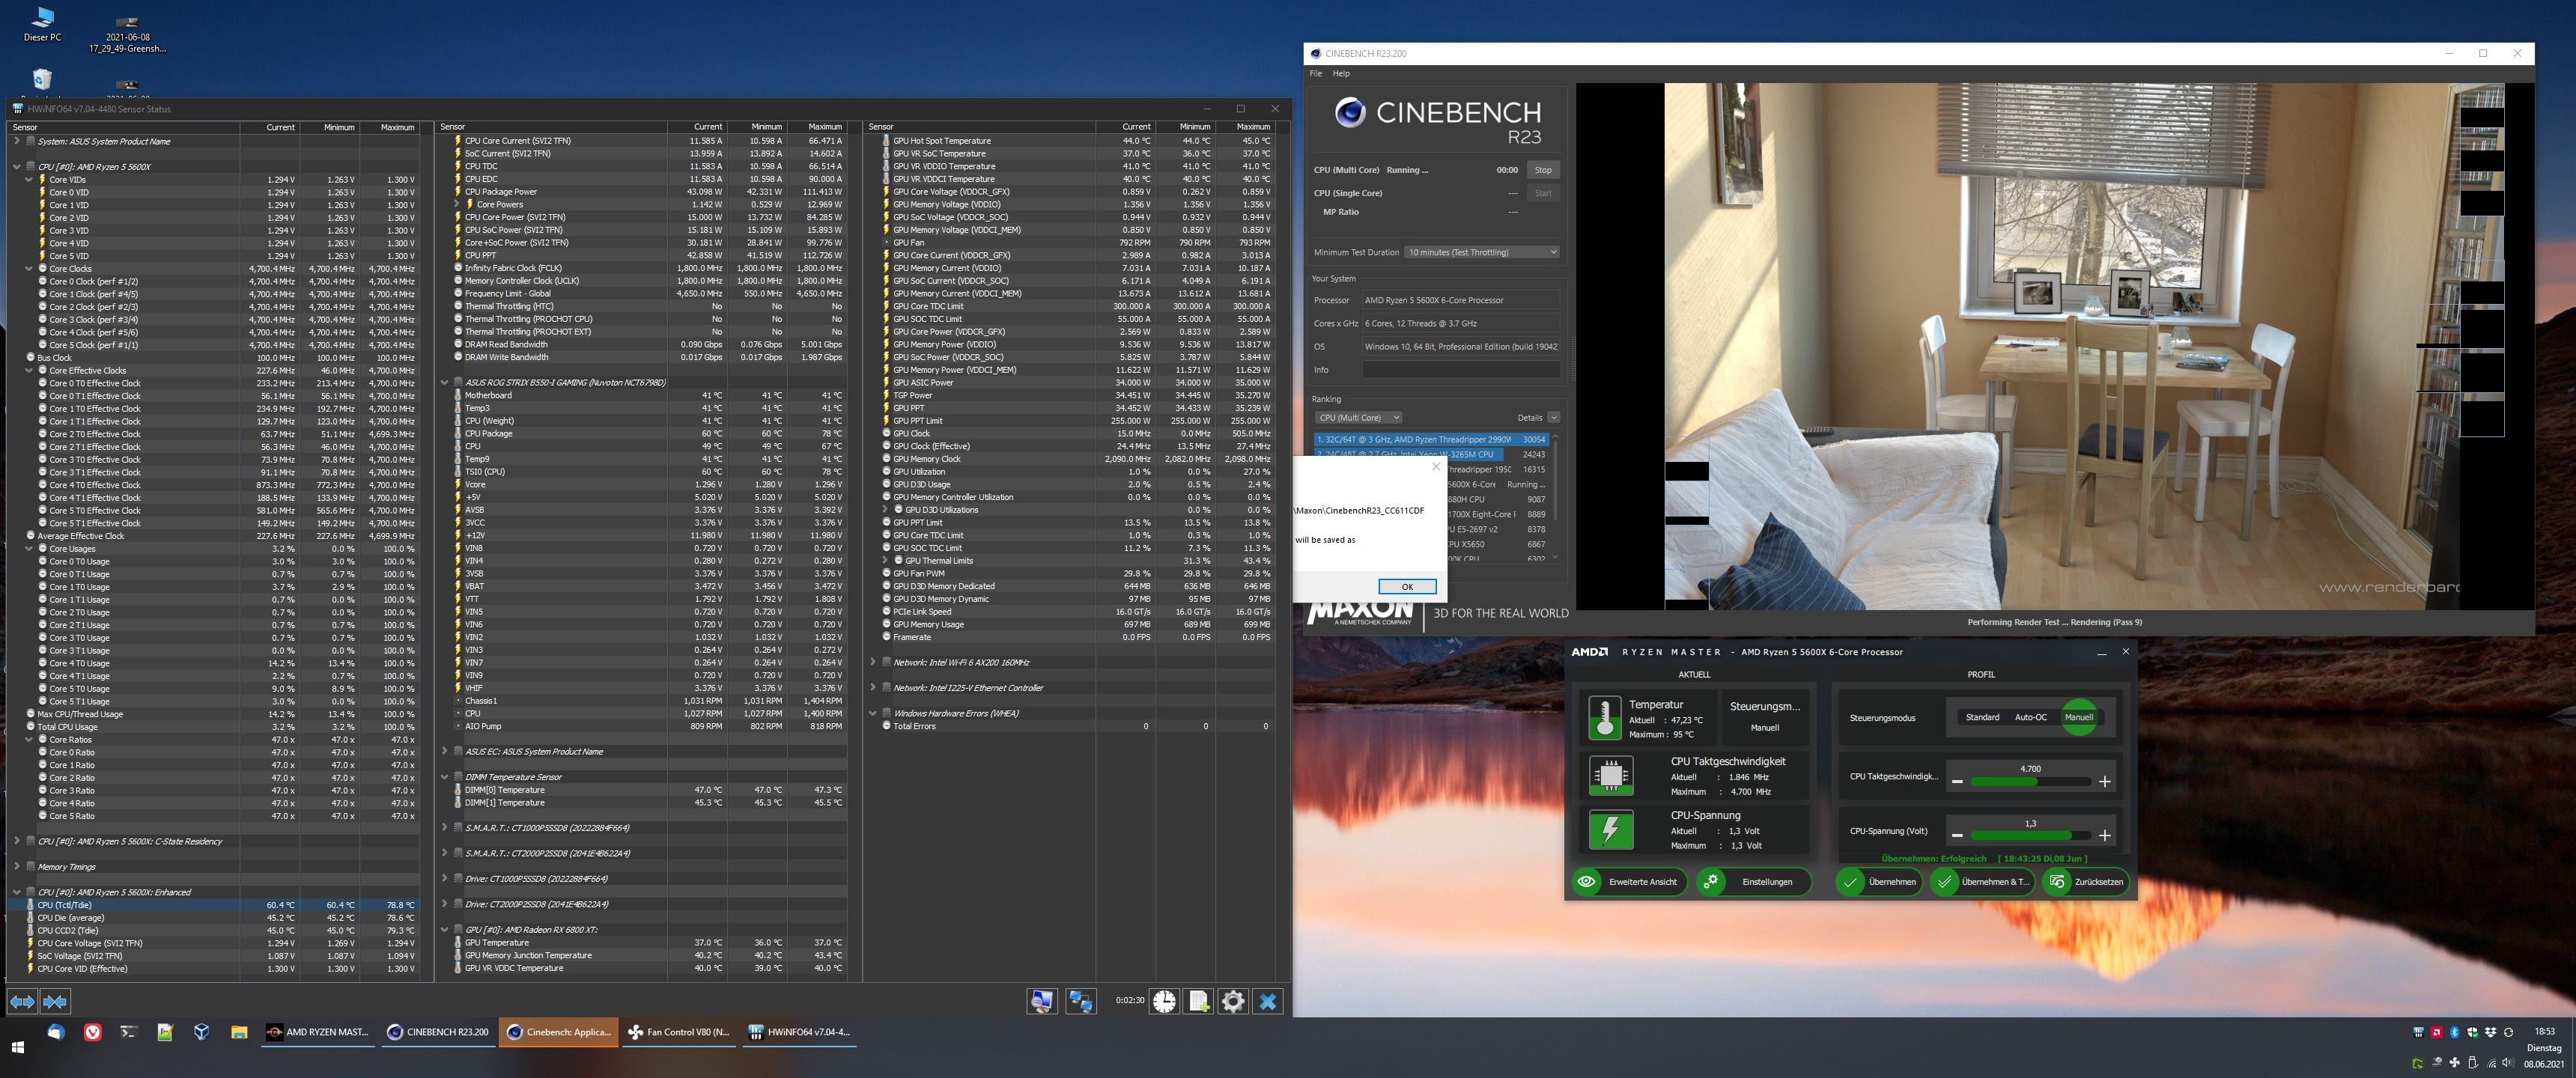Decrease CPU Taktgeschwindigkeit with minus button

click(1957, 782)
